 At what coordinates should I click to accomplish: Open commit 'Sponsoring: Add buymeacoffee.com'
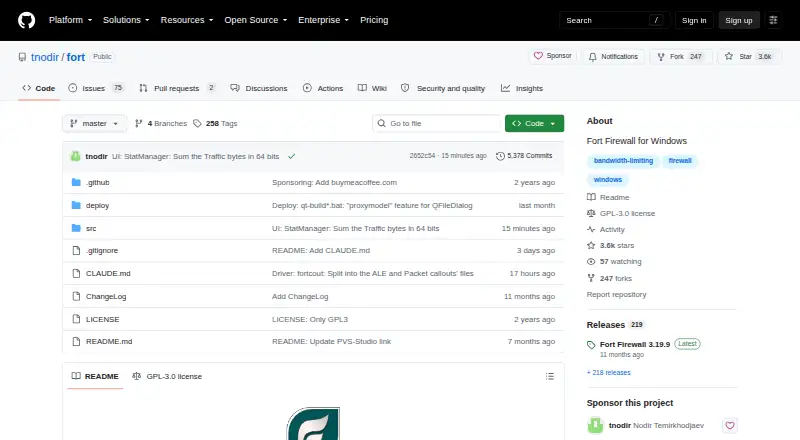click(334, 182)
